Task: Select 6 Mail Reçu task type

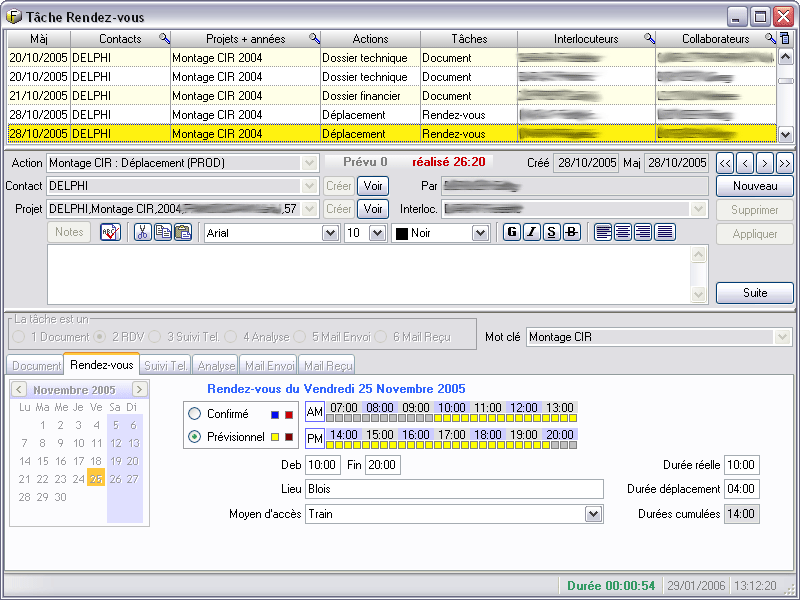Action: (381, 337)
